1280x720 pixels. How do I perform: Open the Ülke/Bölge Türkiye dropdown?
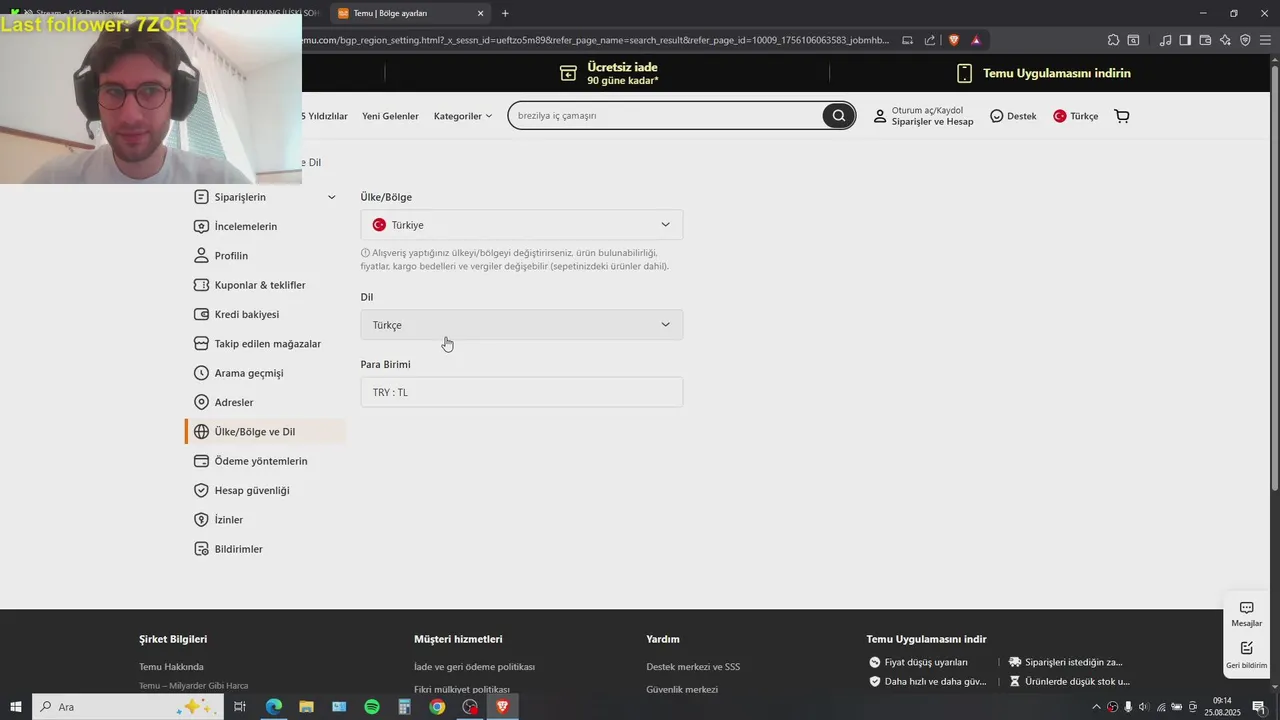coord(522,225)
